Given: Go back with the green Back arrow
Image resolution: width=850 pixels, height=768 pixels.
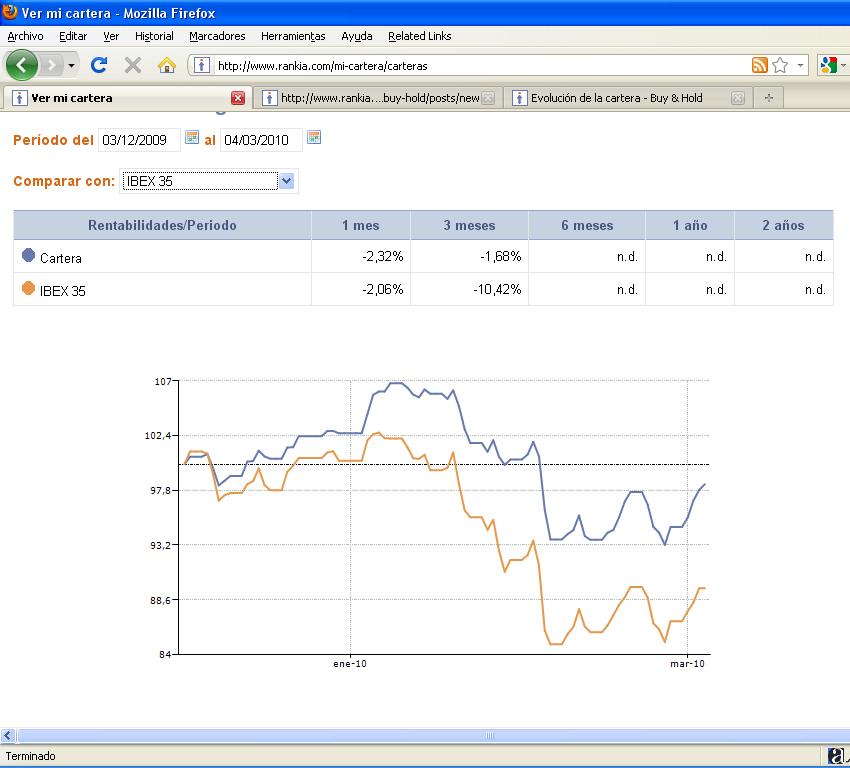Looking at the screenshot, I should [x=21, y=65].
